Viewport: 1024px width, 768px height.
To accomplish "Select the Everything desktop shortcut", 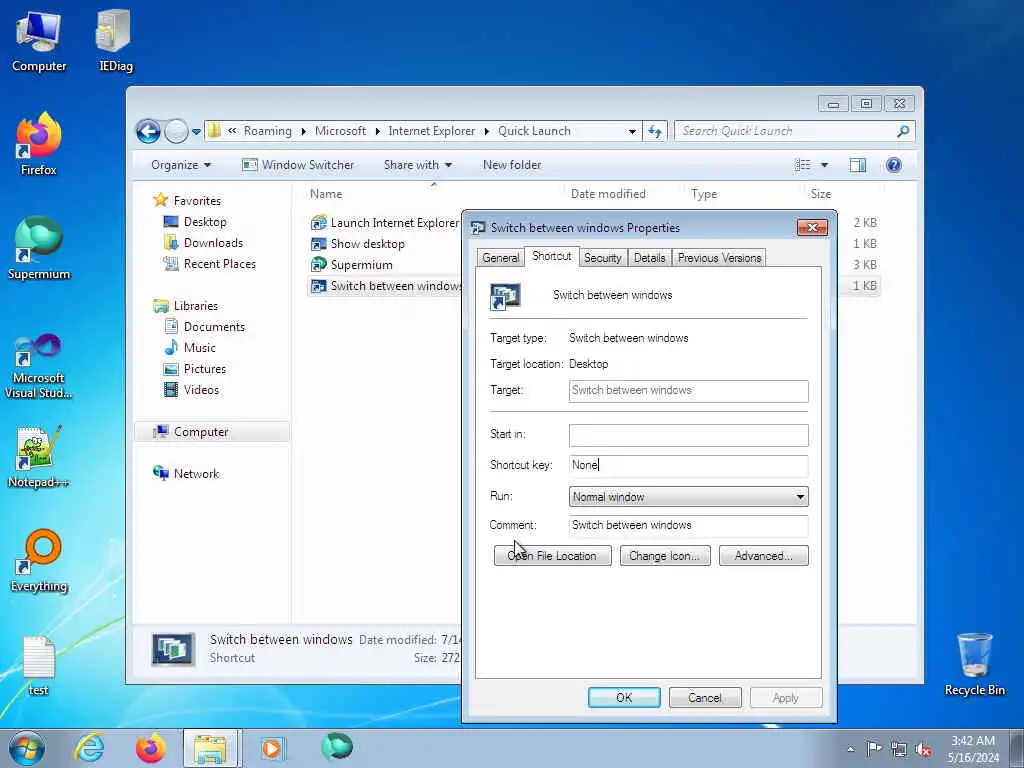I will [x=39, y=560].
